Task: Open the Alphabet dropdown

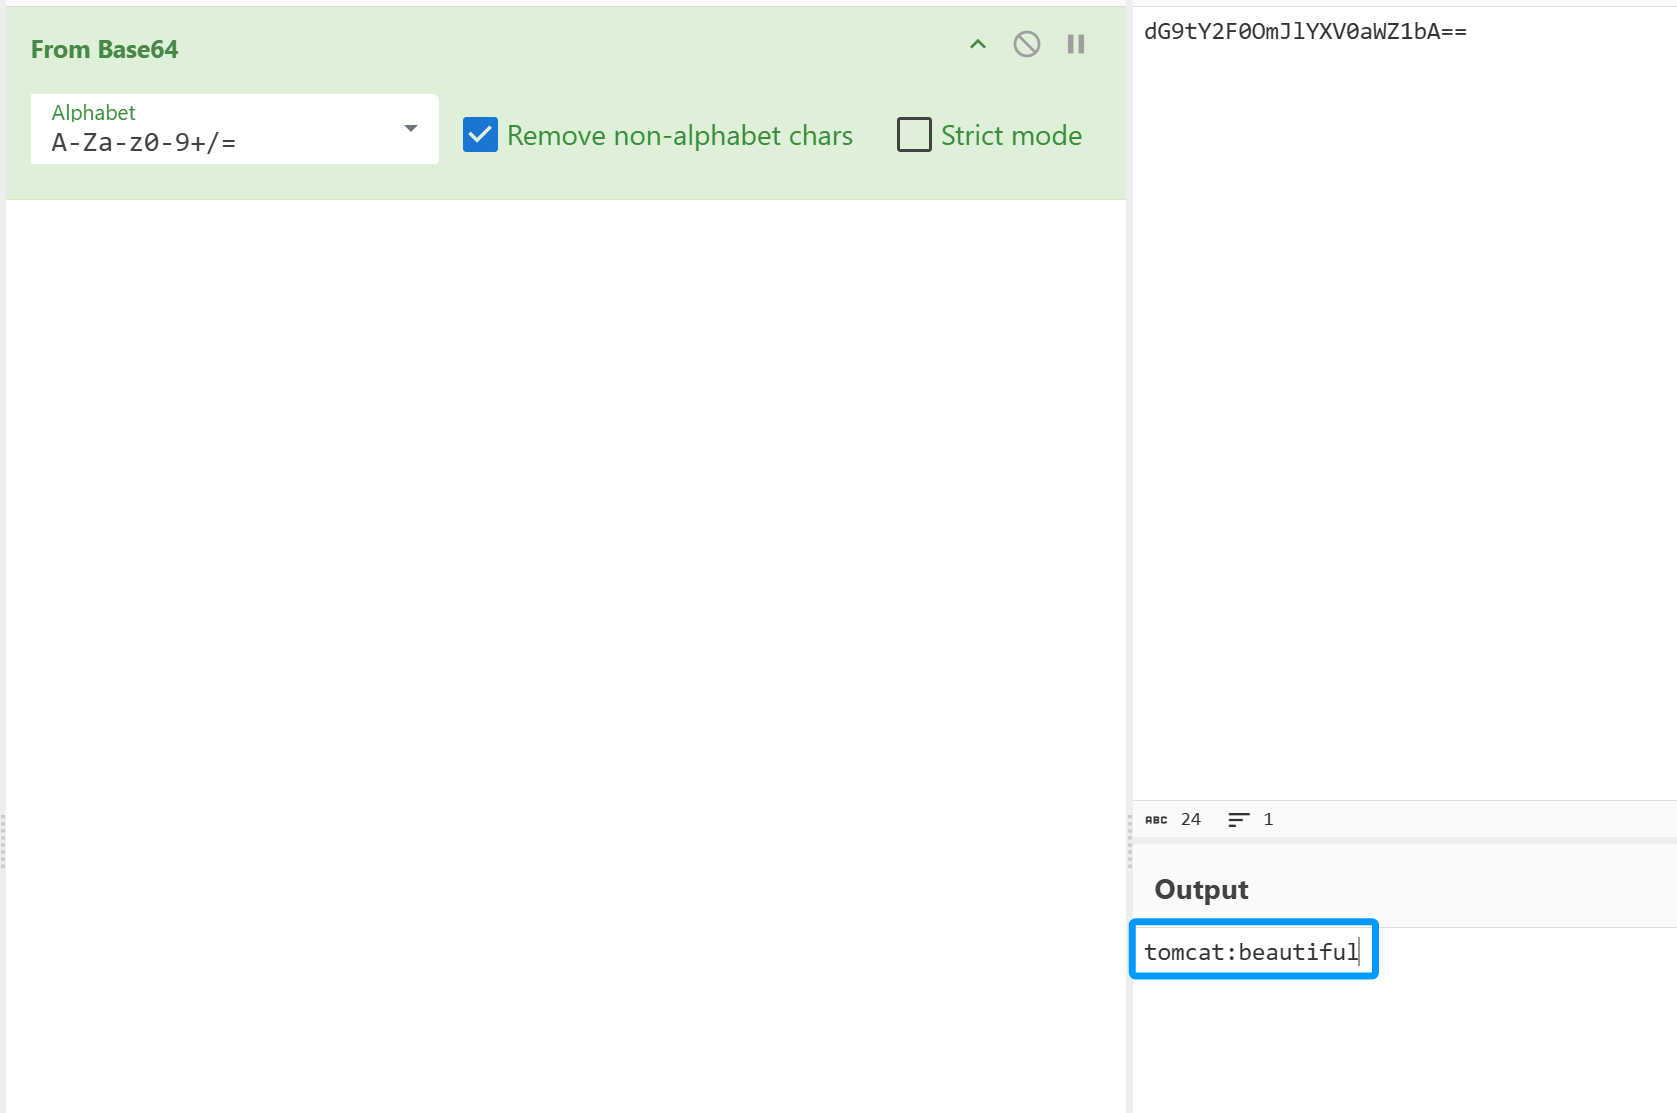Action: pos(235,129)
